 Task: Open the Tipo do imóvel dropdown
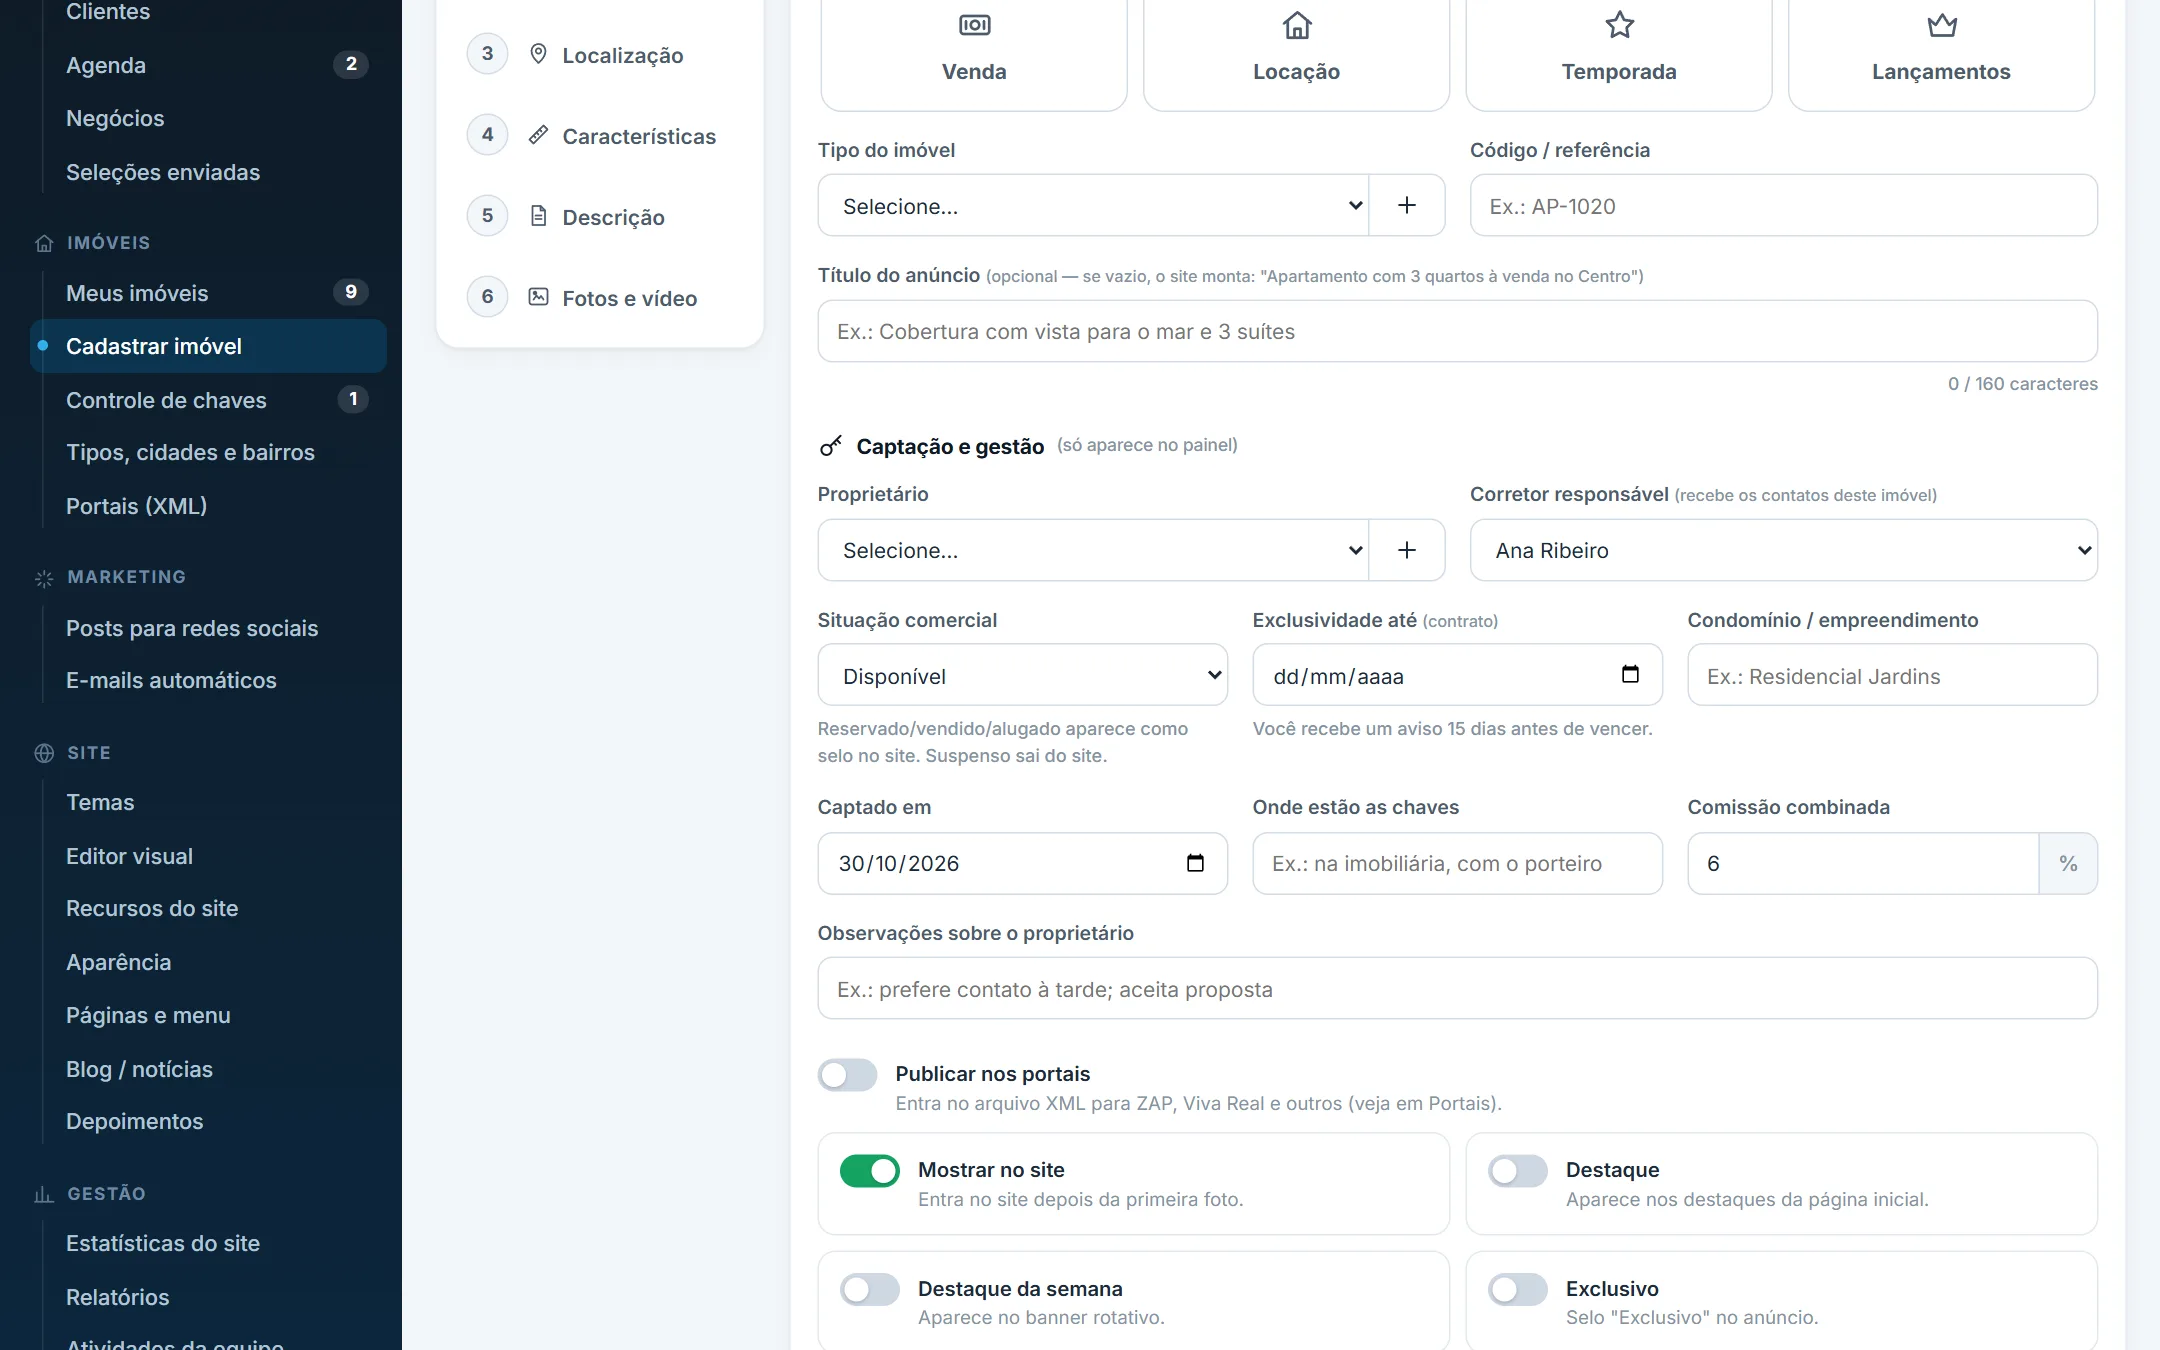point(1093,205)
